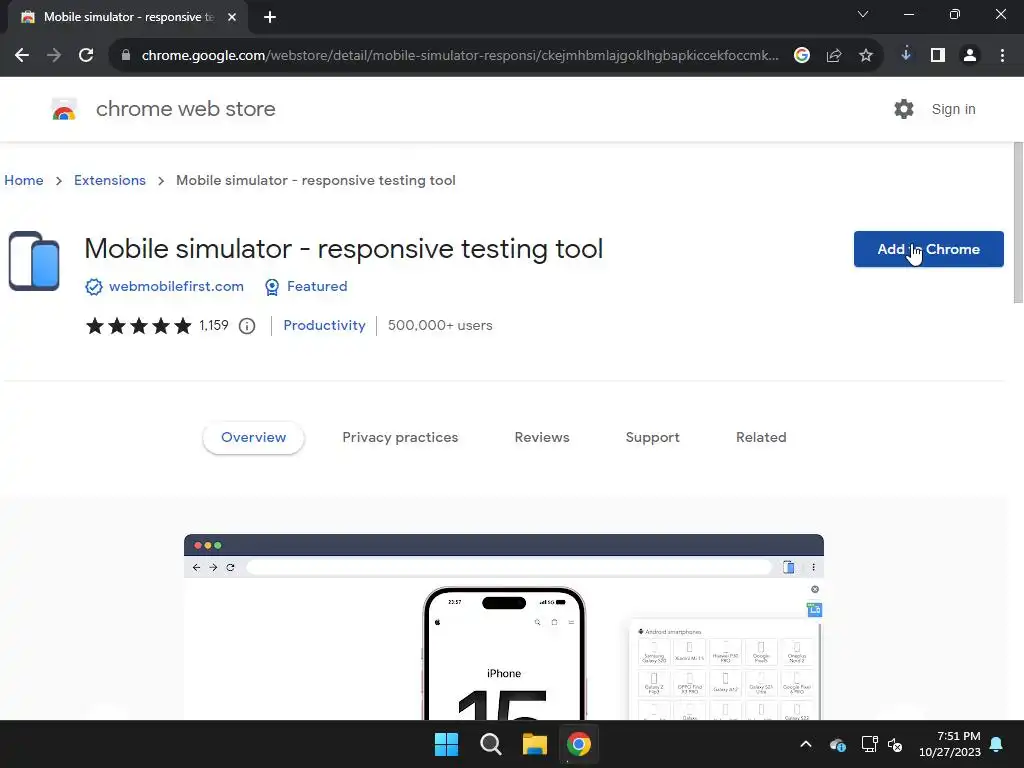Open the Windows Start menu
The height and width of the screenshot is (768, 1024).
(x=447, y=744)
